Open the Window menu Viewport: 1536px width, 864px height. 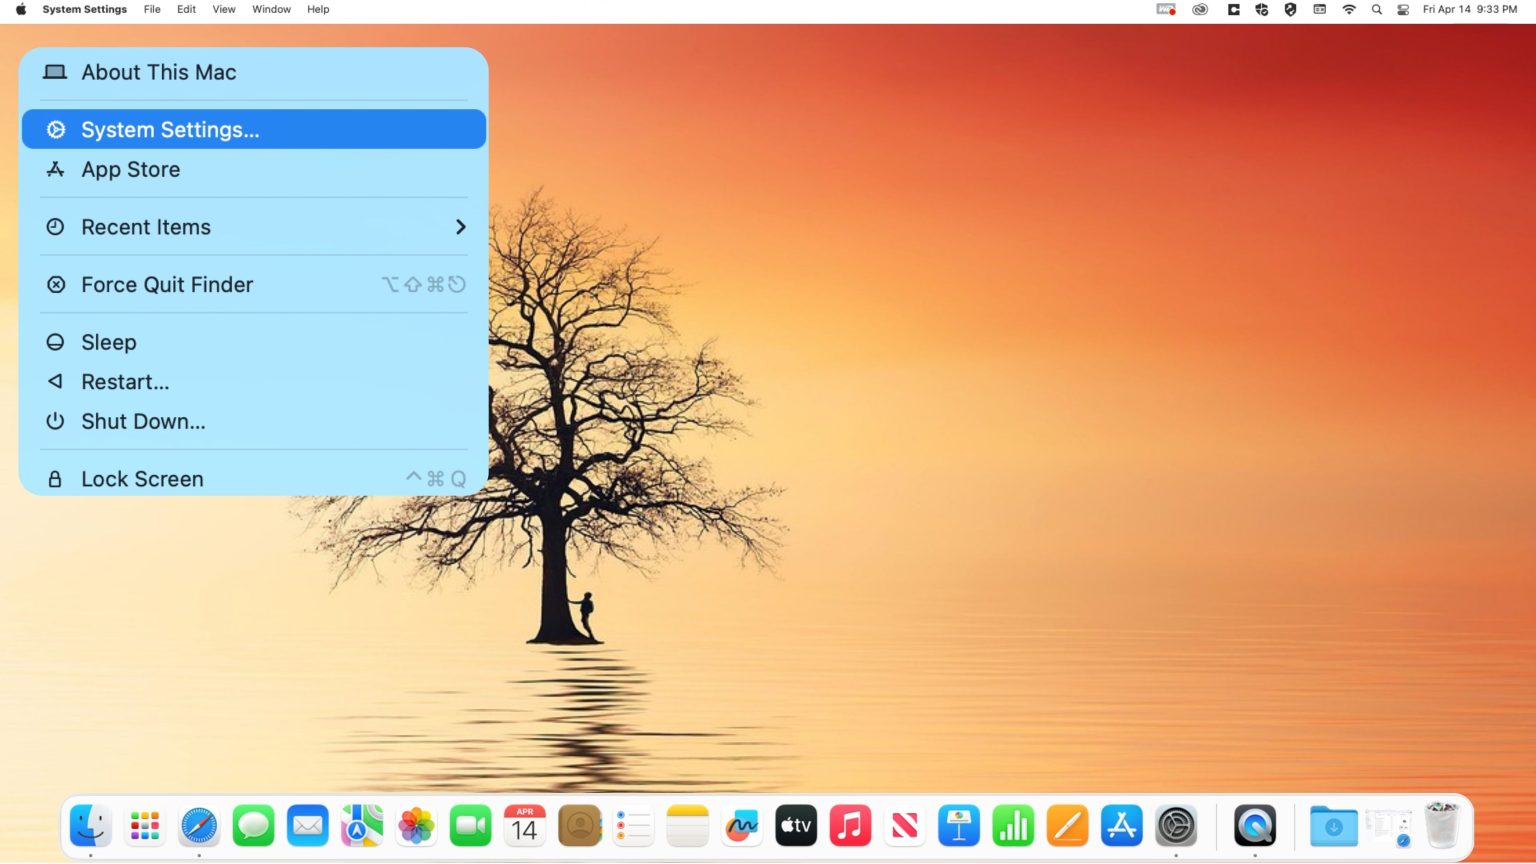[x=270, y=9]
